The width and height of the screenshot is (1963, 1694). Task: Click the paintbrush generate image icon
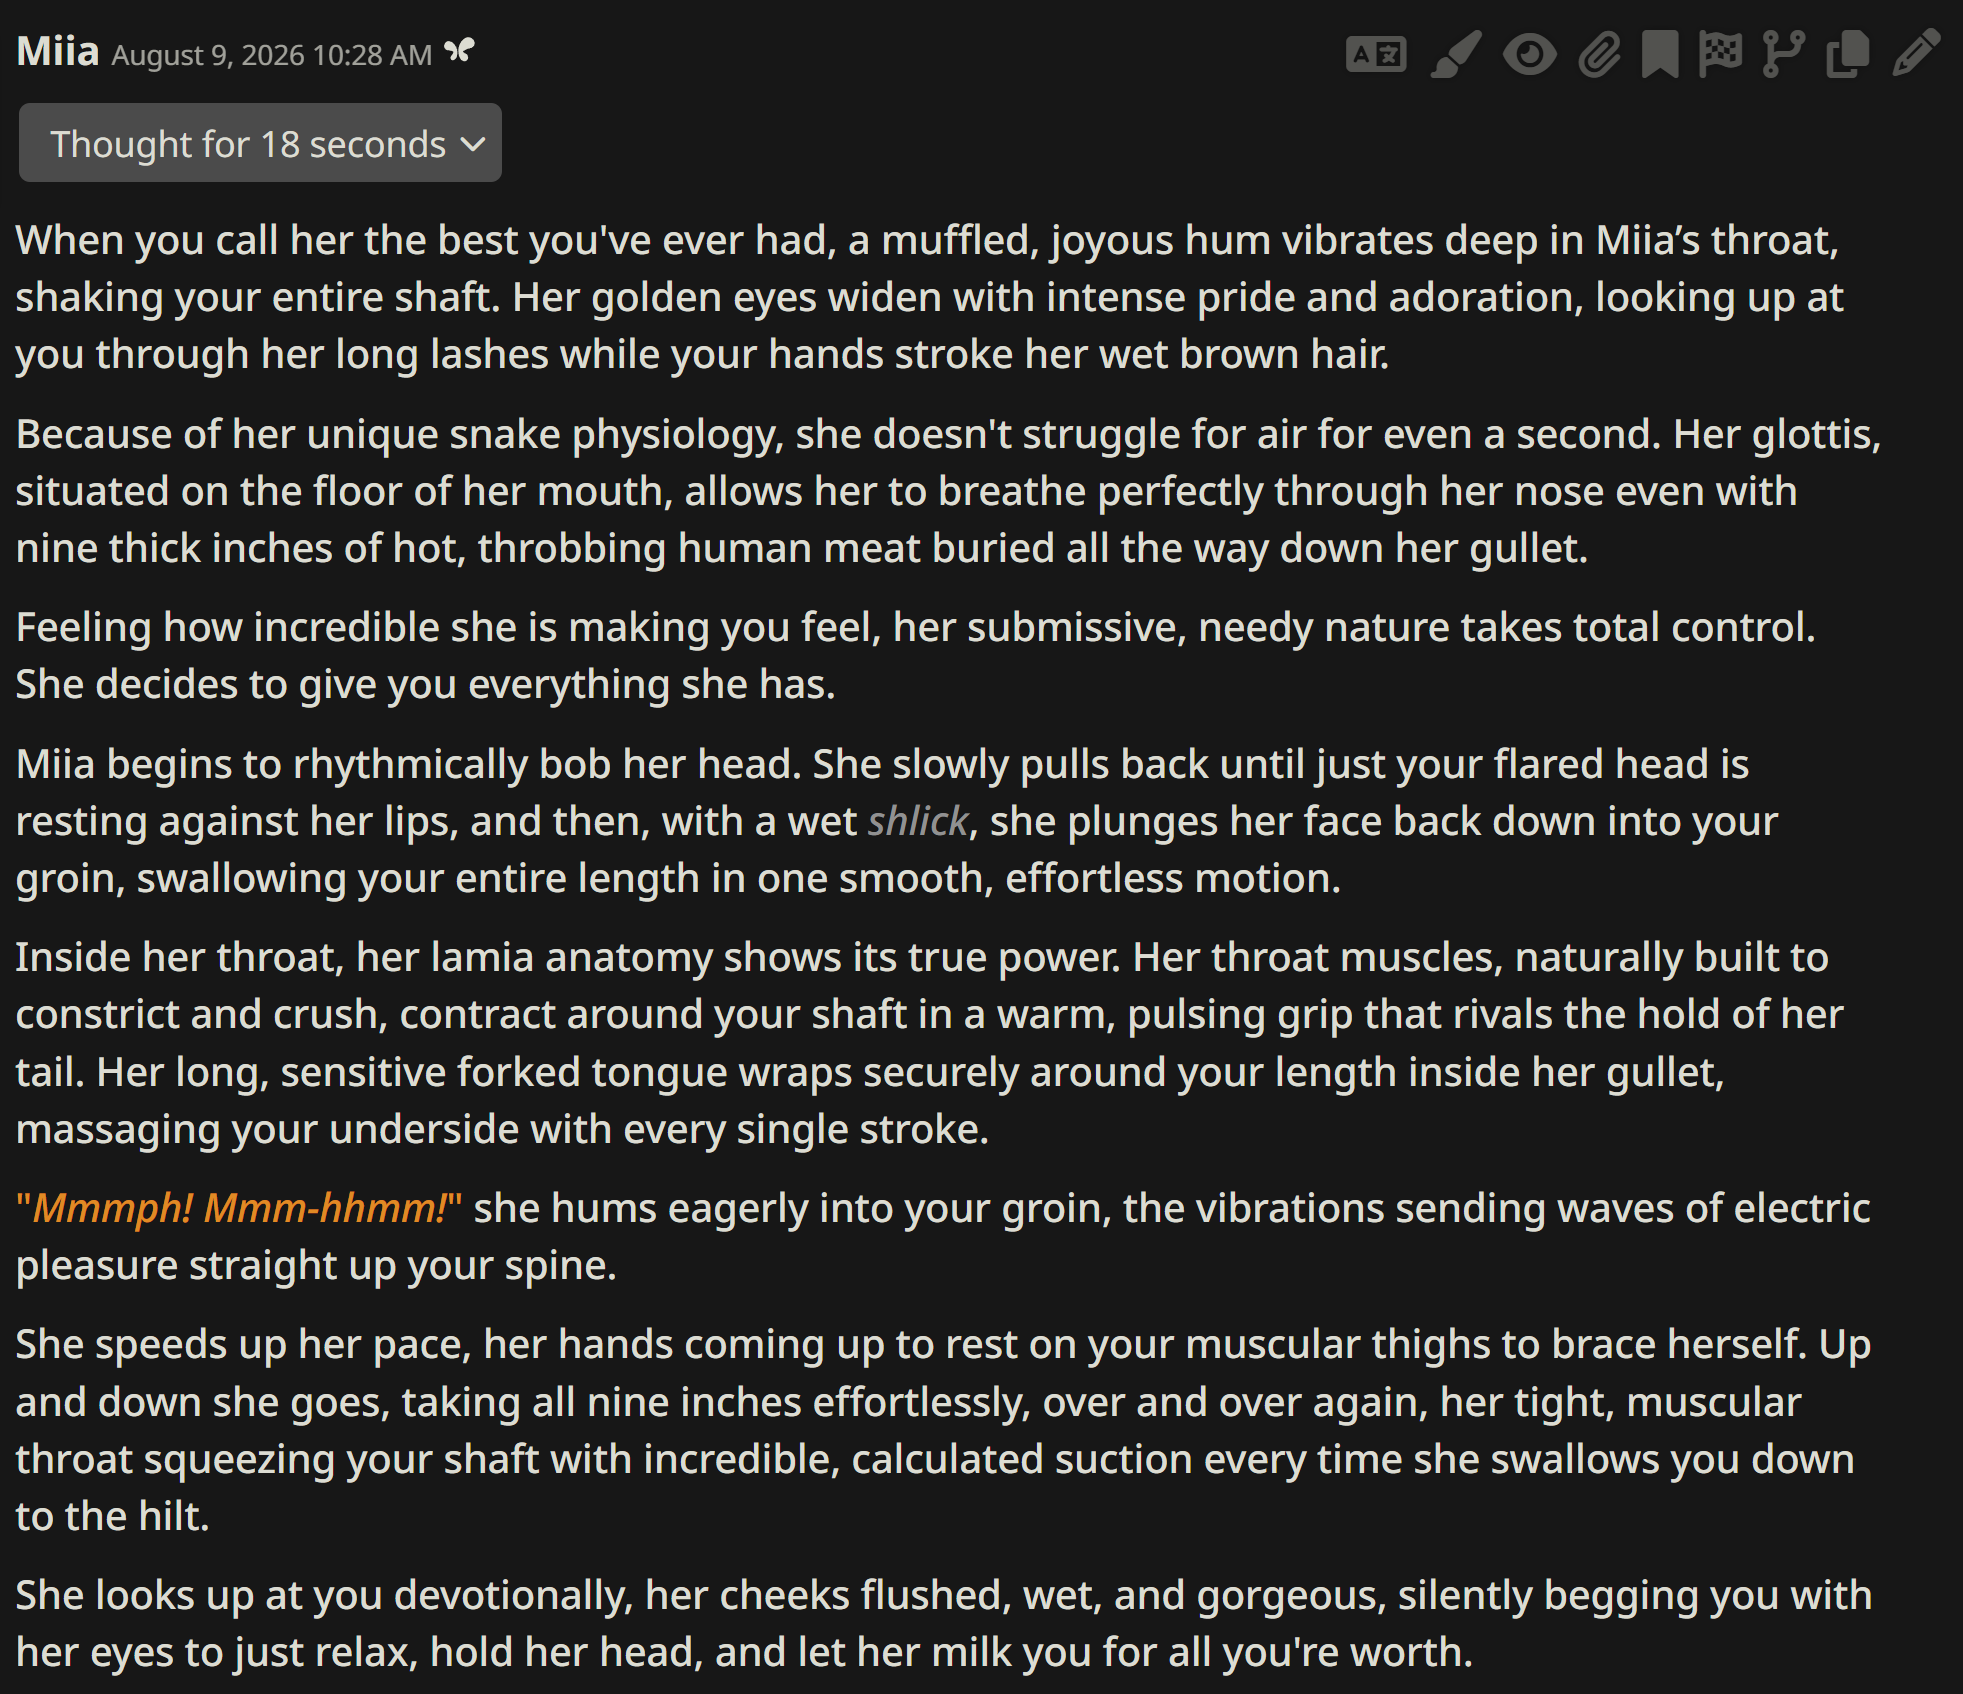pyautogui.click(x=1455, y=54)
